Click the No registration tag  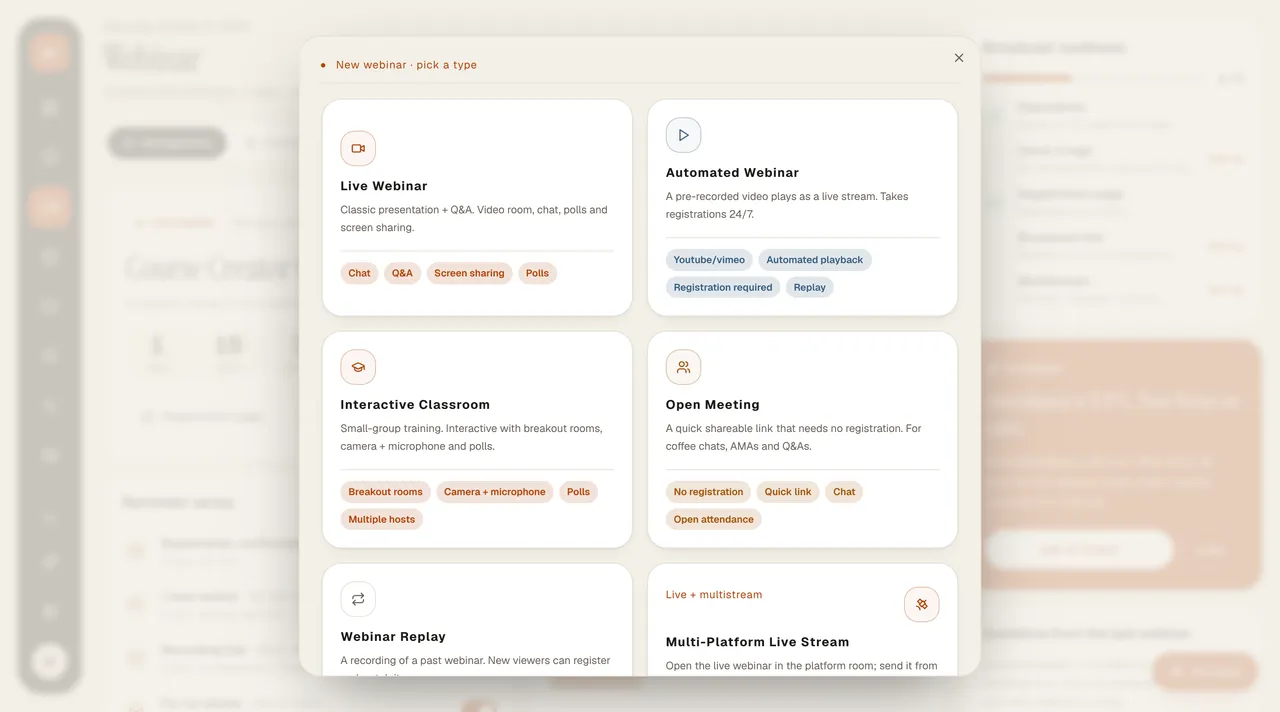pyautogui.click(x=709, y=492)
